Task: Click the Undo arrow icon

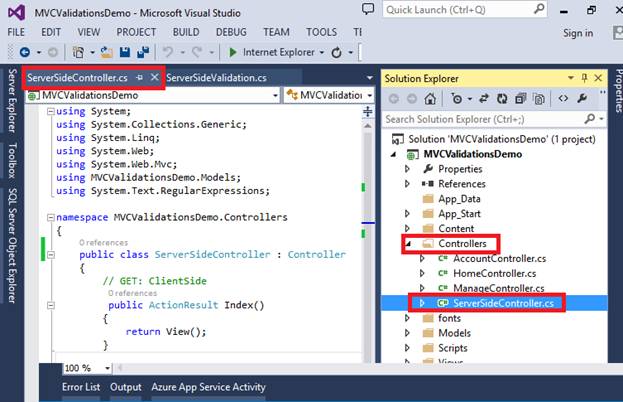Action: [168, 52]
